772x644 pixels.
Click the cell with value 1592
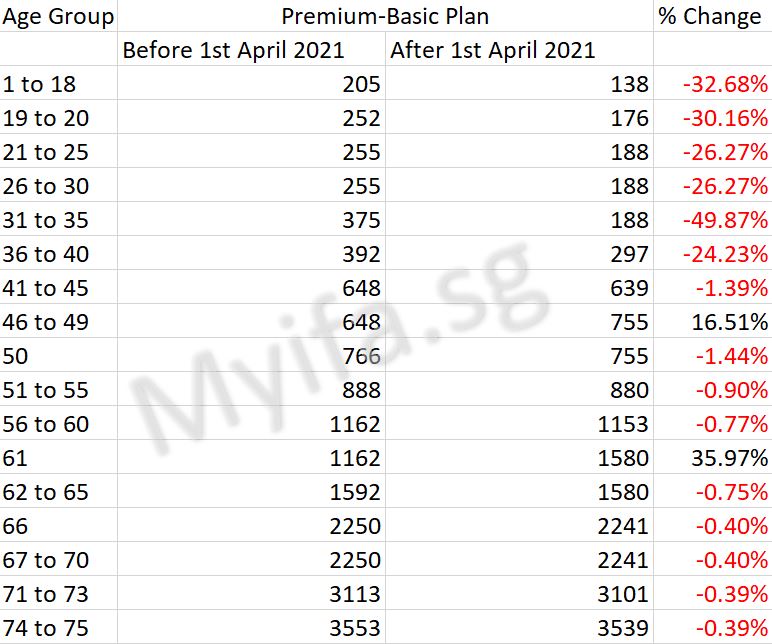click(x=354, y=493)
